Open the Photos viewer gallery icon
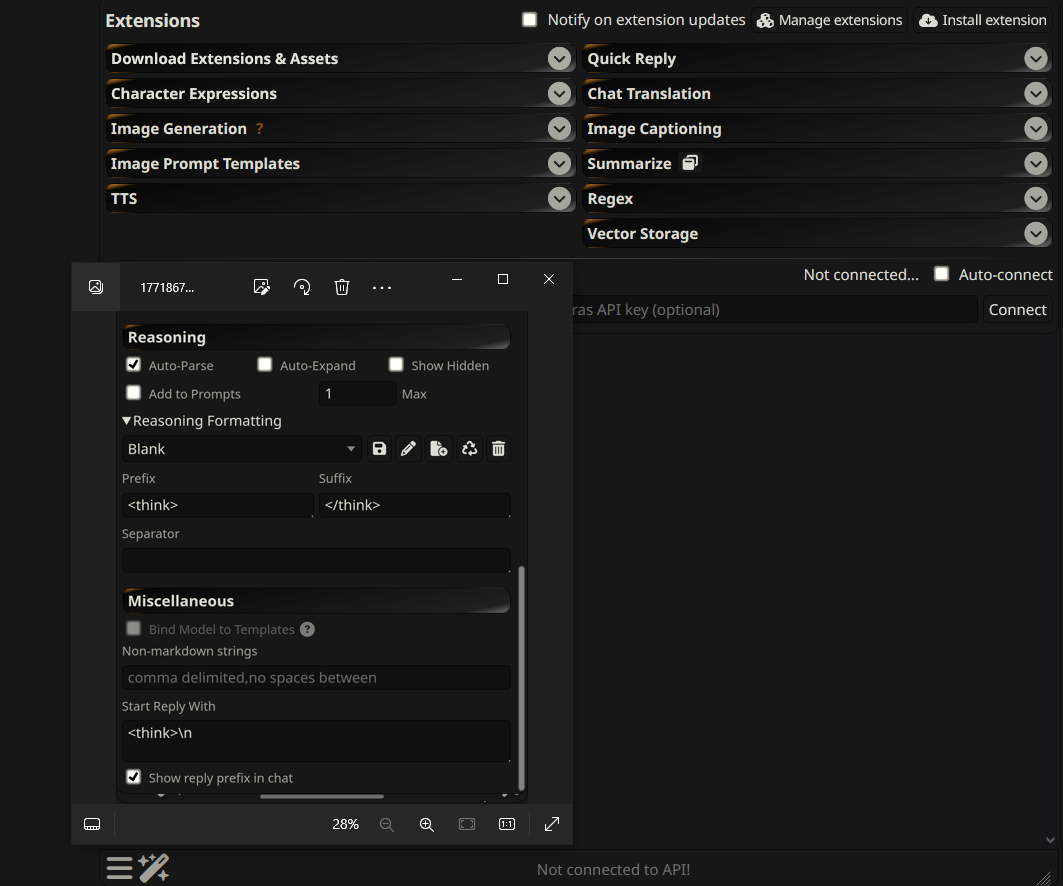The height and width of the screenshot is (886, 1063). point(96,287)
